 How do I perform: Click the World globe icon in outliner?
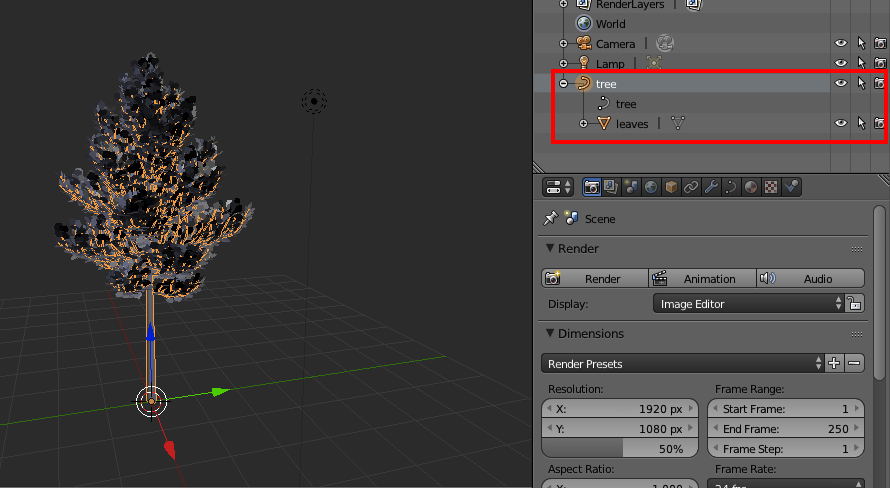[583, 23]
